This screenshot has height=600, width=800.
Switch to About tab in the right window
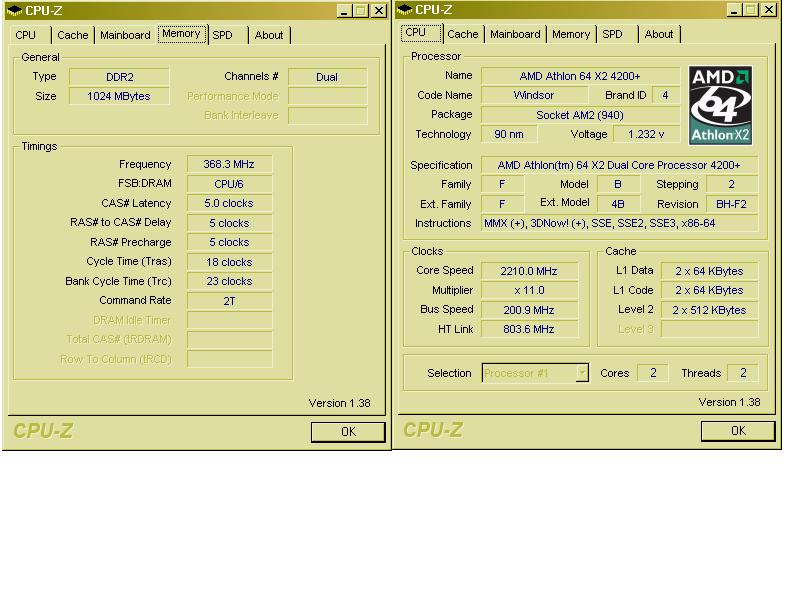pos(659,34)
